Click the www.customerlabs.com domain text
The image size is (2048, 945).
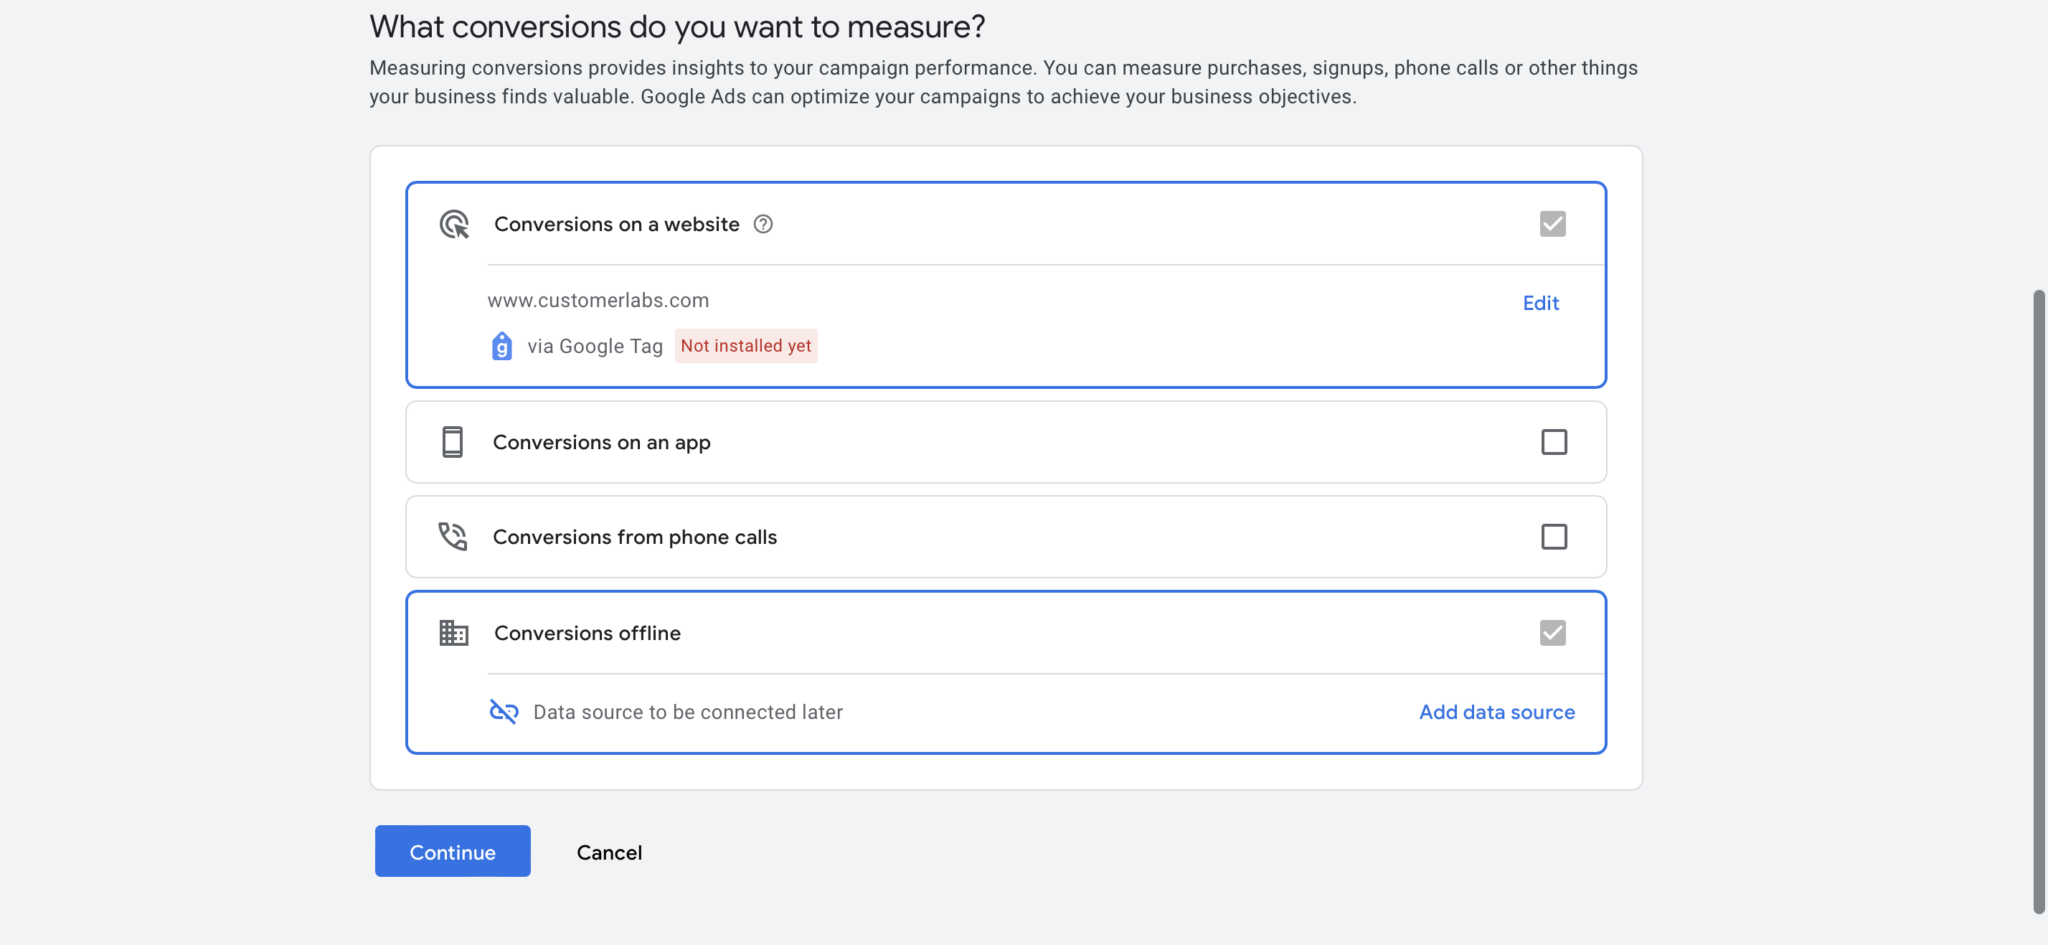coord(598,299)
